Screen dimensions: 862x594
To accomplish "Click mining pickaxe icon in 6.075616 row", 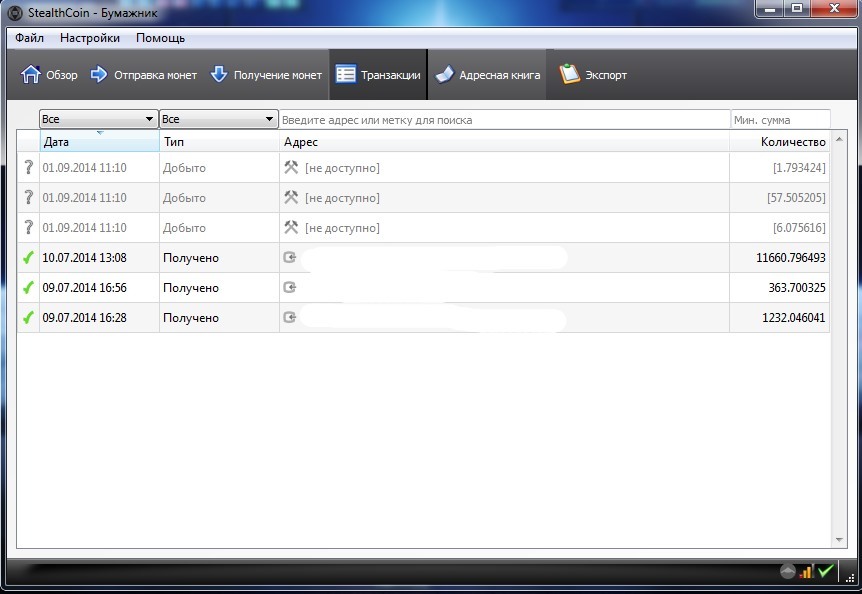I will tap(291, 226).
